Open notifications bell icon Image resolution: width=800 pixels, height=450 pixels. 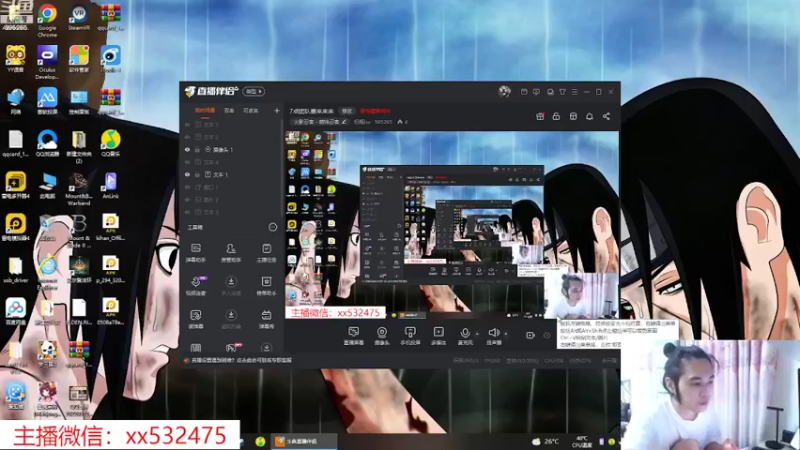589,116
